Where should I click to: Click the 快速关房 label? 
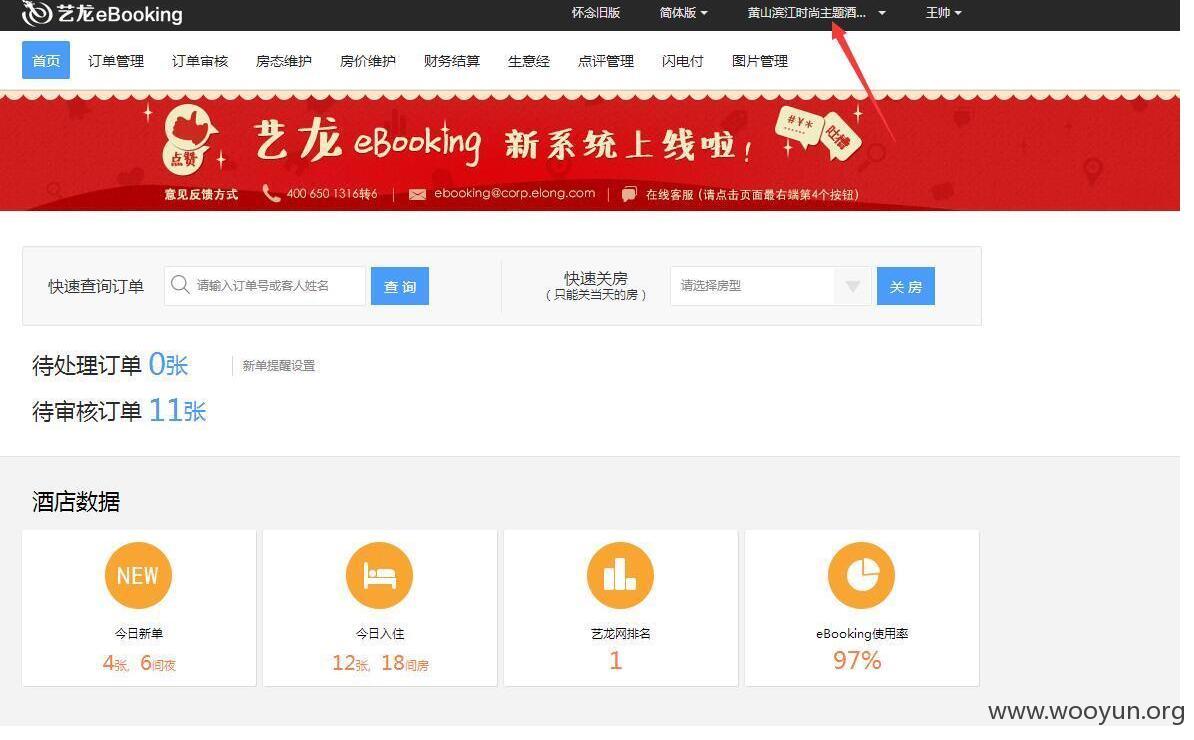595,278
